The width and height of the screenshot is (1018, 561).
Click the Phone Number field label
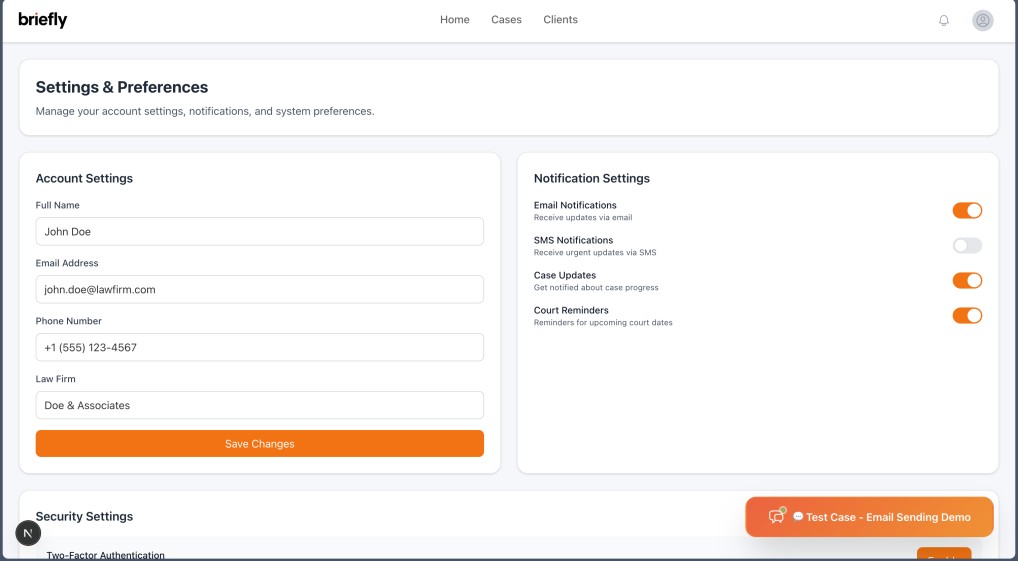[69, 321]
